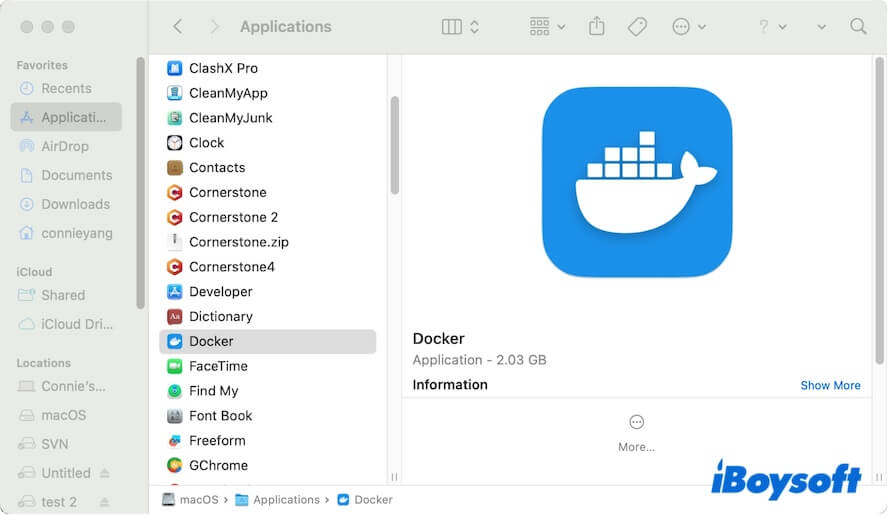888x515 pixels.
Task: Select the Contacts app icon
Action: [x=174, y=168]
